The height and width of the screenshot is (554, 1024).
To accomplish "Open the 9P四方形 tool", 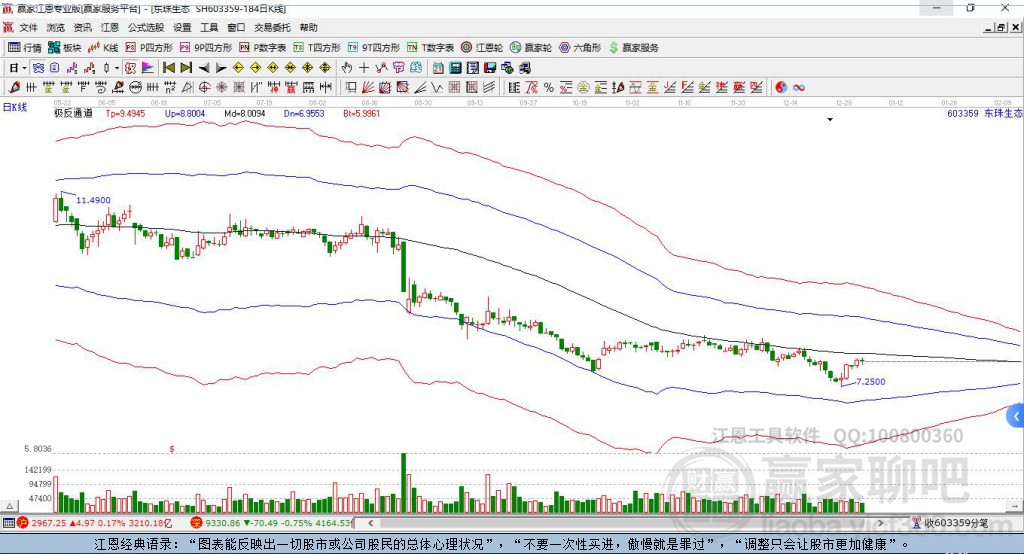I will tap(206, 48).
